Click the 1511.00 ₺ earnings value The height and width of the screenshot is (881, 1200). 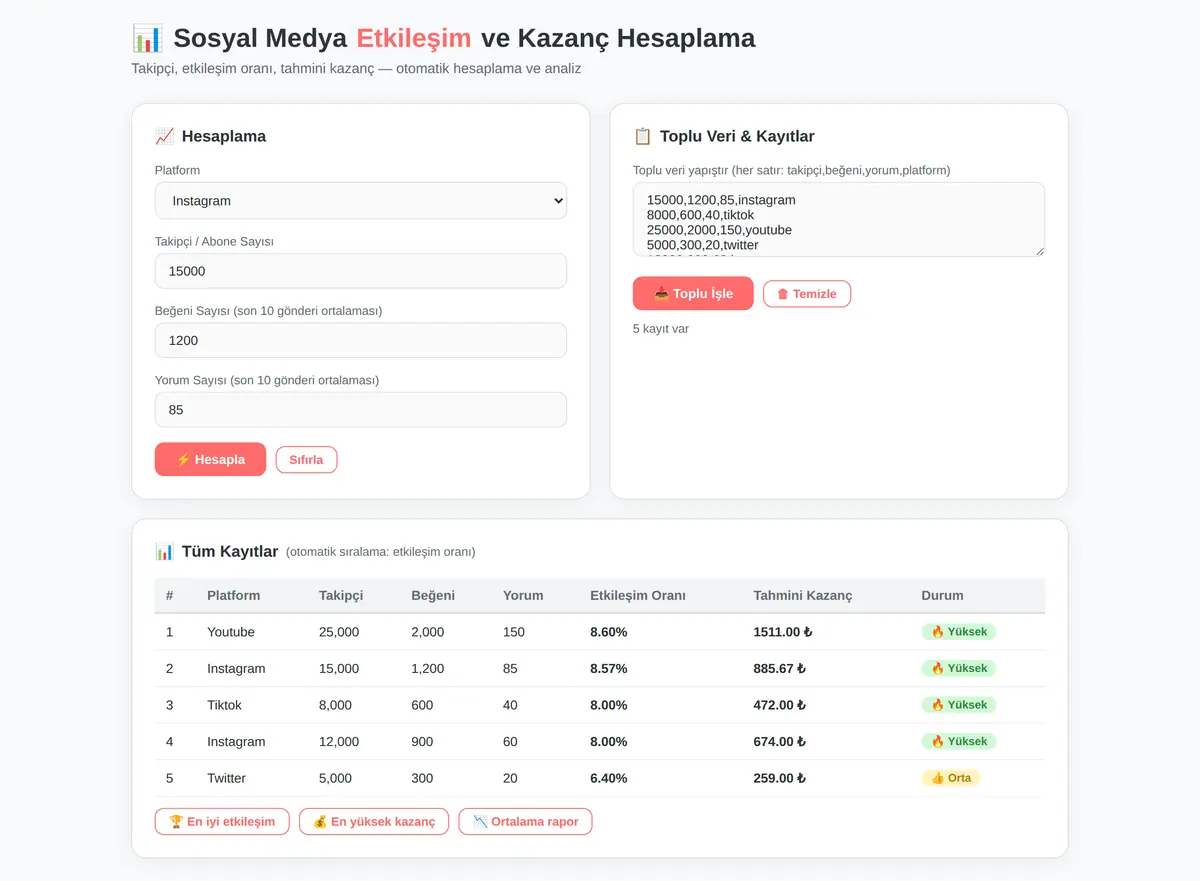tap(783, 632)
